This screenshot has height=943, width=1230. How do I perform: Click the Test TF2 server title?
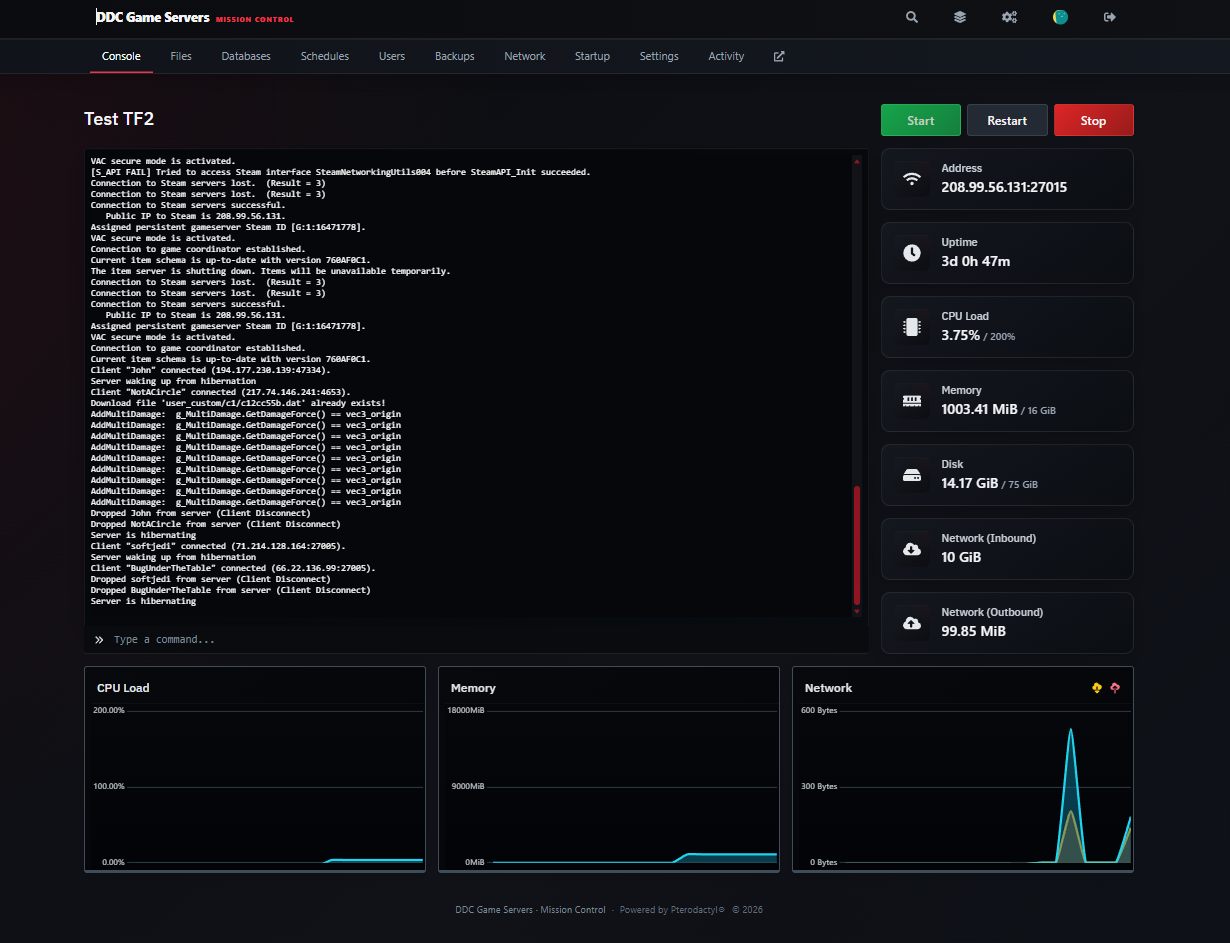point(119,119)
